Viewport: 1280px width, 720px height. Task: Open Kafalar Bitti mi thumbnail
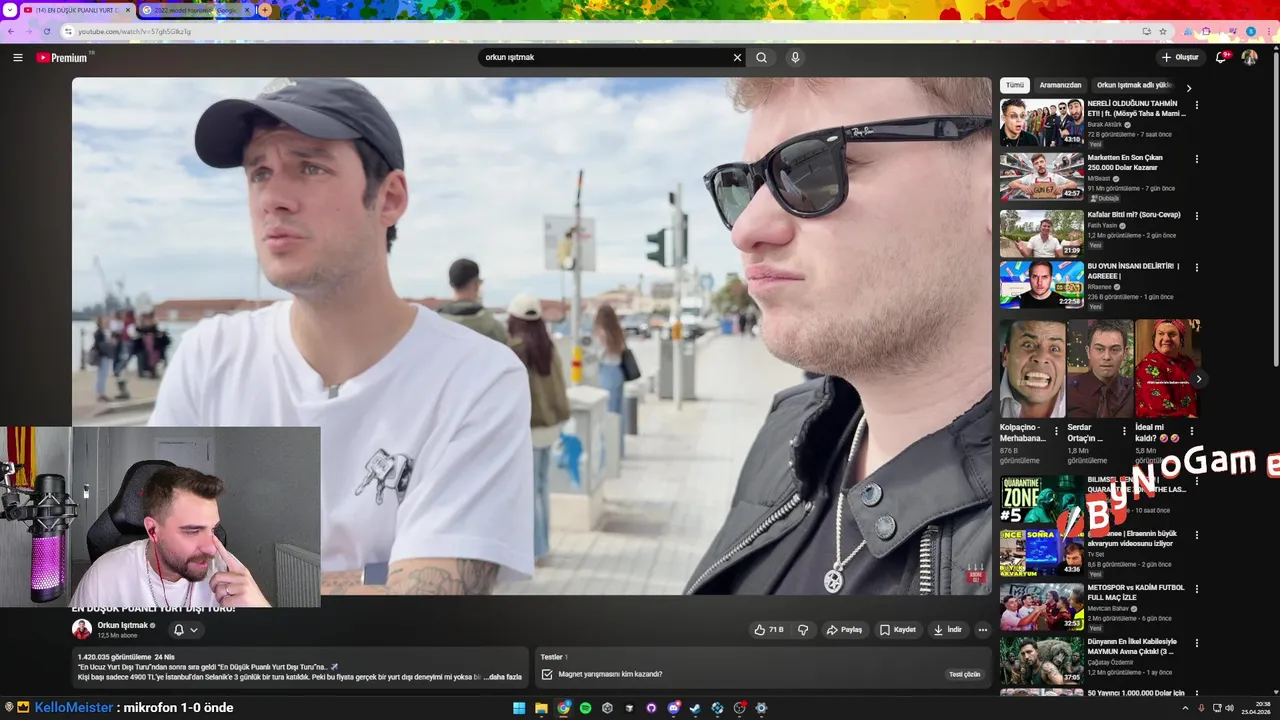[1042, 233]
